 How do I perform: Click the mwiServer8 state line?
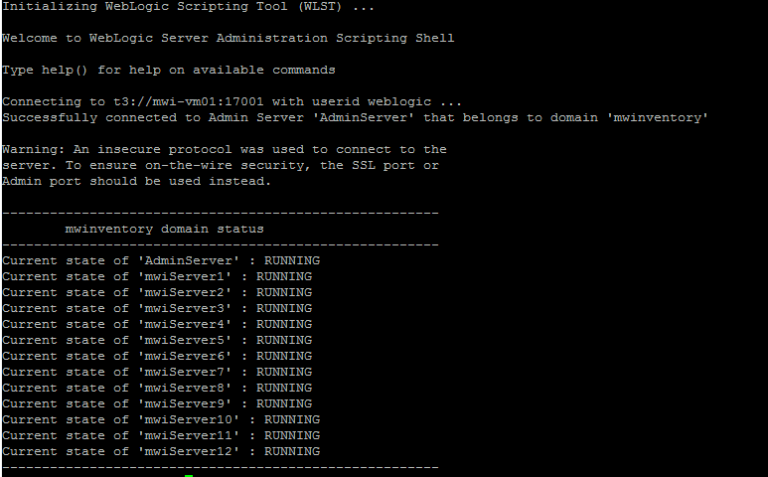(157, 388)
